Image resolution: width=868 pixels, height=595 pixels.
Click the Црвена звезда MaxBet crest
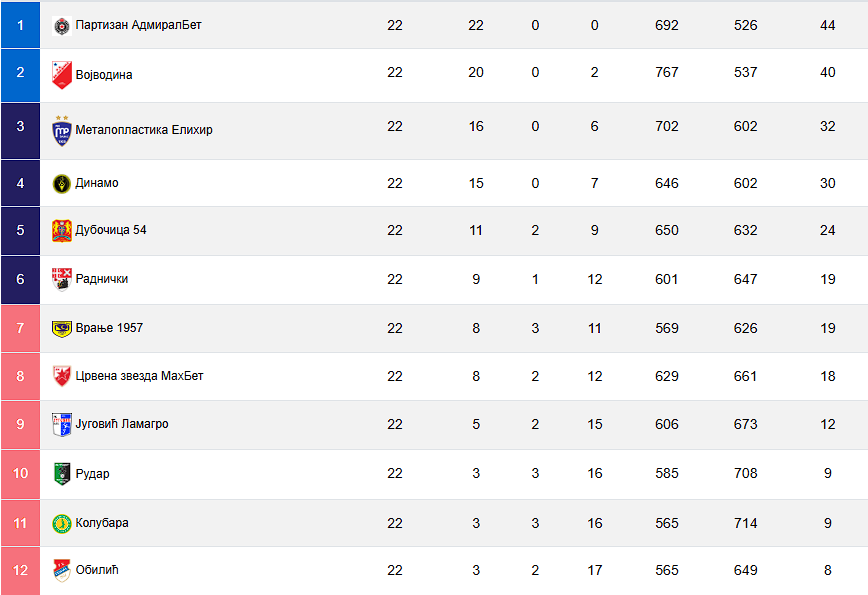coord(62,376)
